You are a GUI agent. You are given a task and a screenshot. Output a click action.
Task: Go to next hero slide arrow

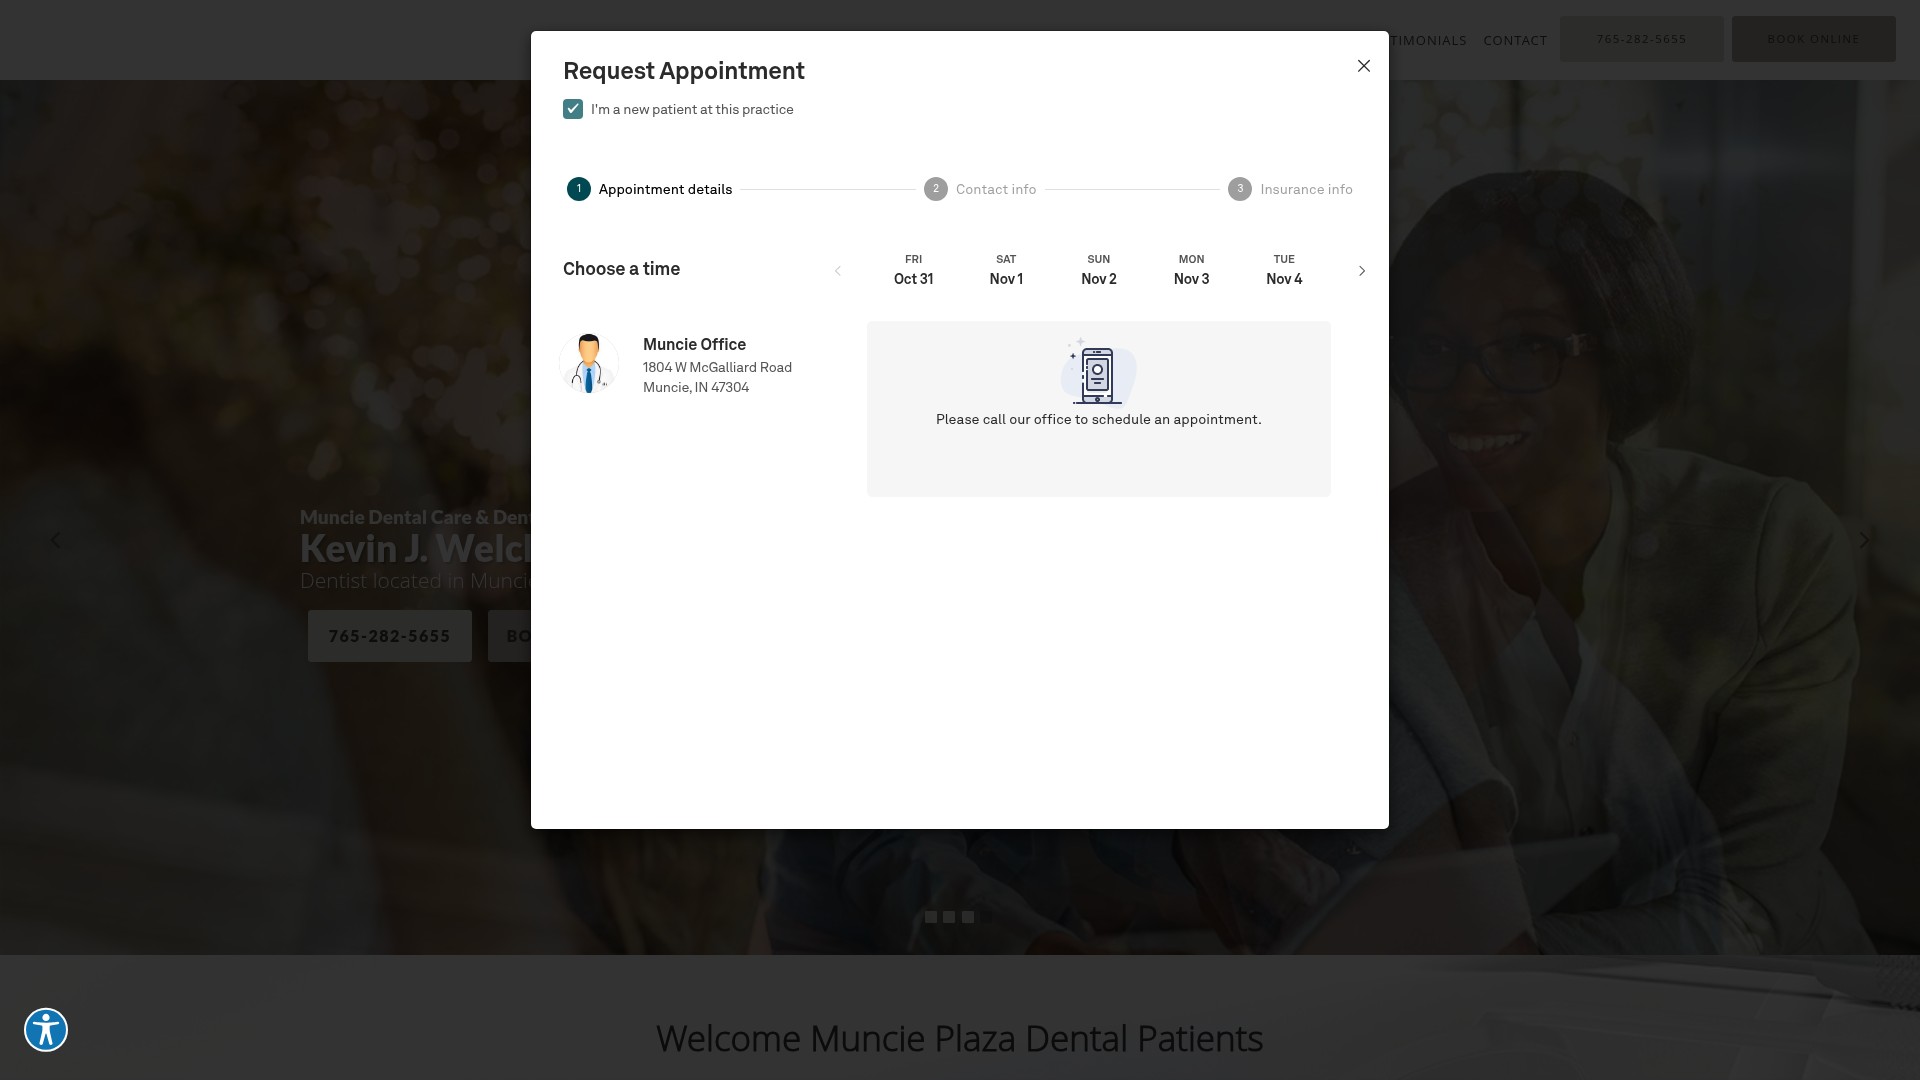pyautogui.click(x=1863, y=540)
